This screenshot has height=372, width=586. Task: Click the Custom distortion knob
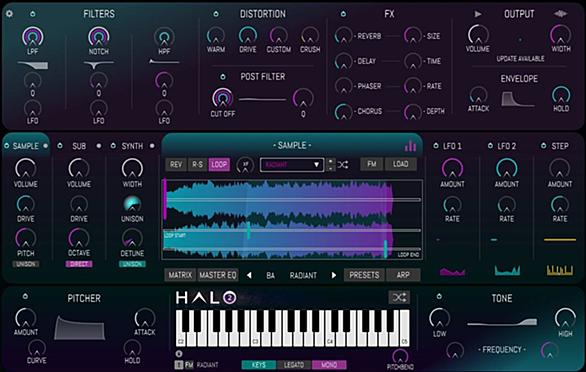point(279,36)
